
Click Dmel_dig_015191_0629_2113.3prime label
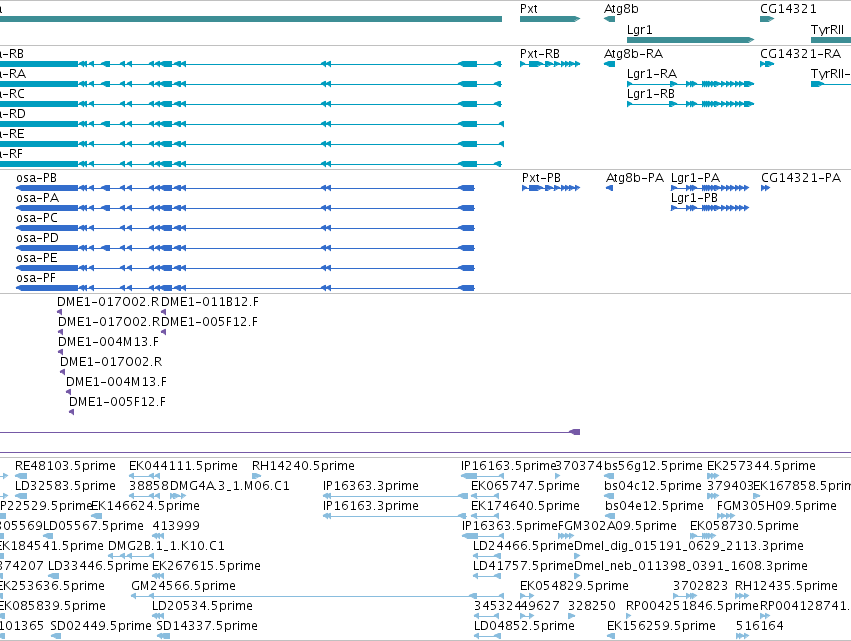(x=689, y=547)
